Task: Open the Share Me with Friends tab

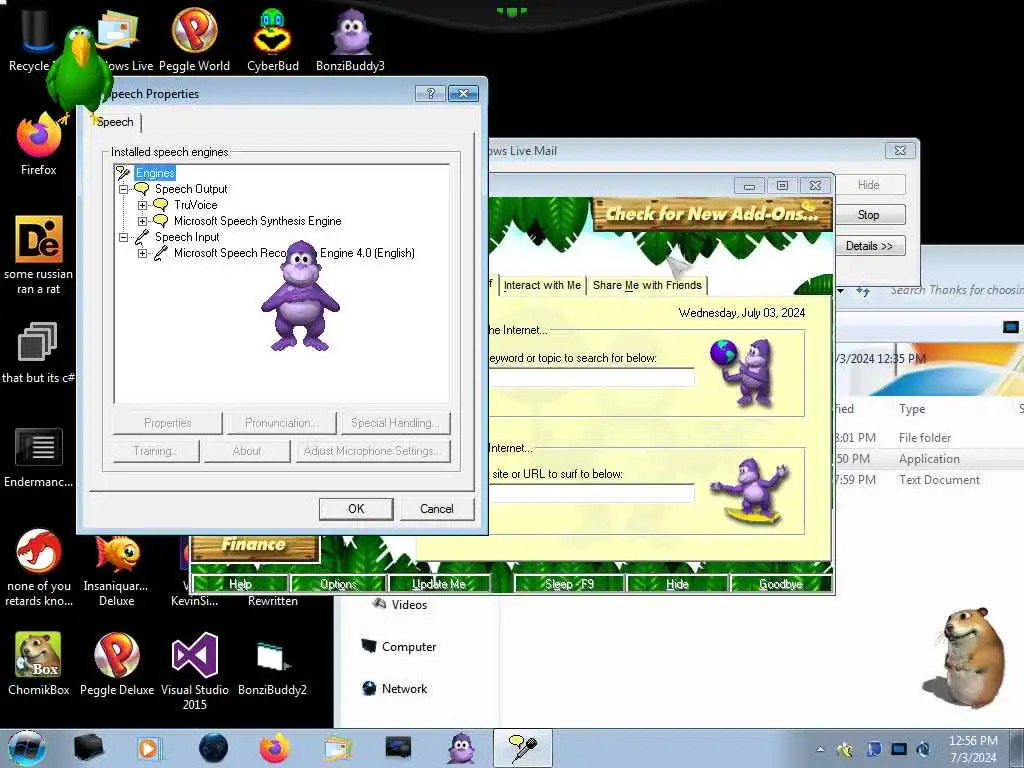Action: tap(647, 285)
